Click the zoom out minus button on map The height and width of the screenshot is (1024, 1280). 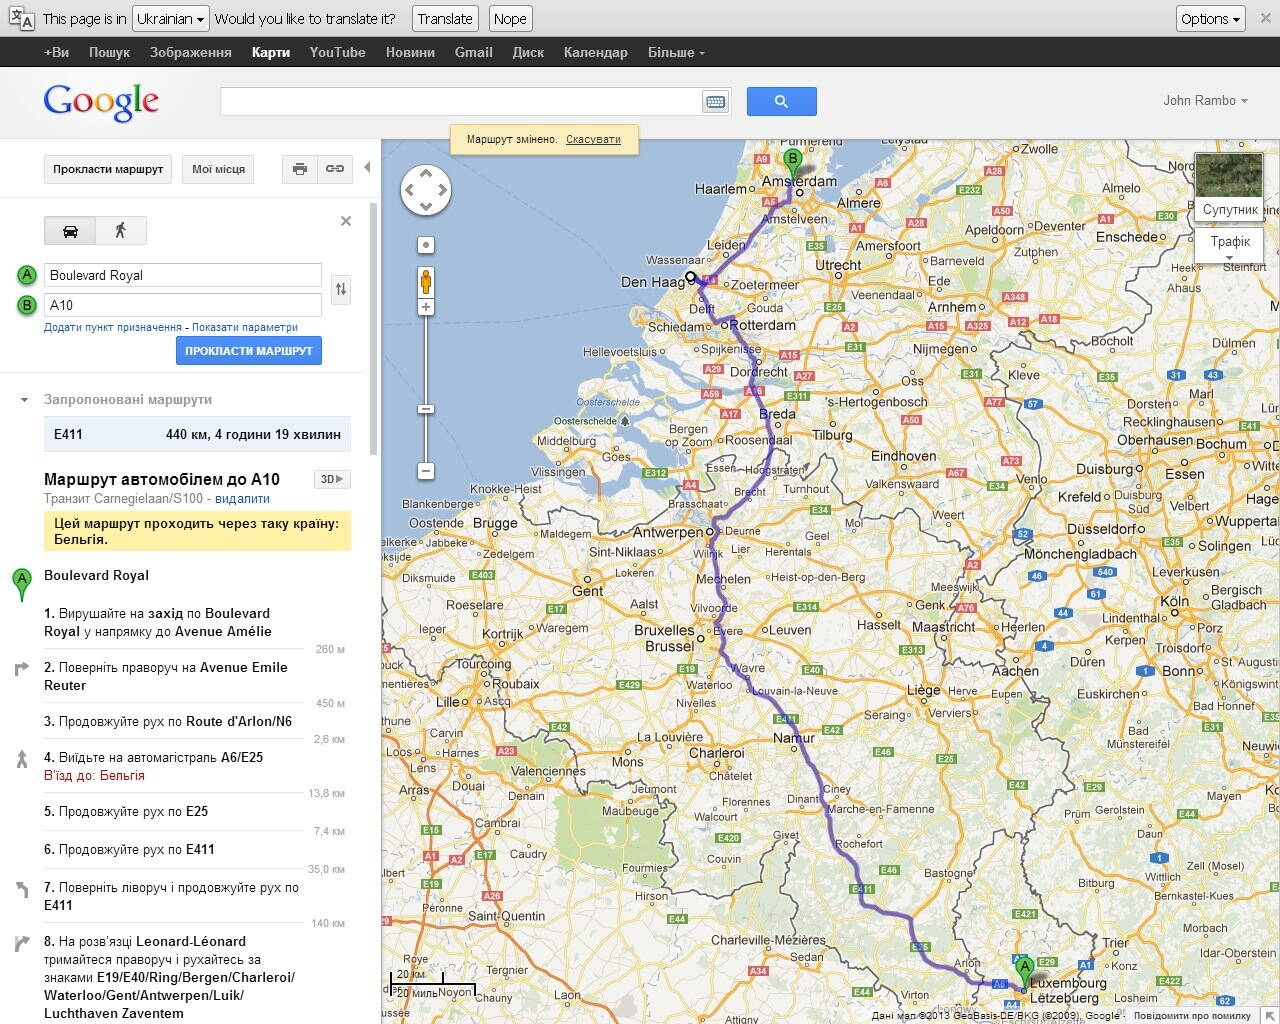click(x=426, y=471)
